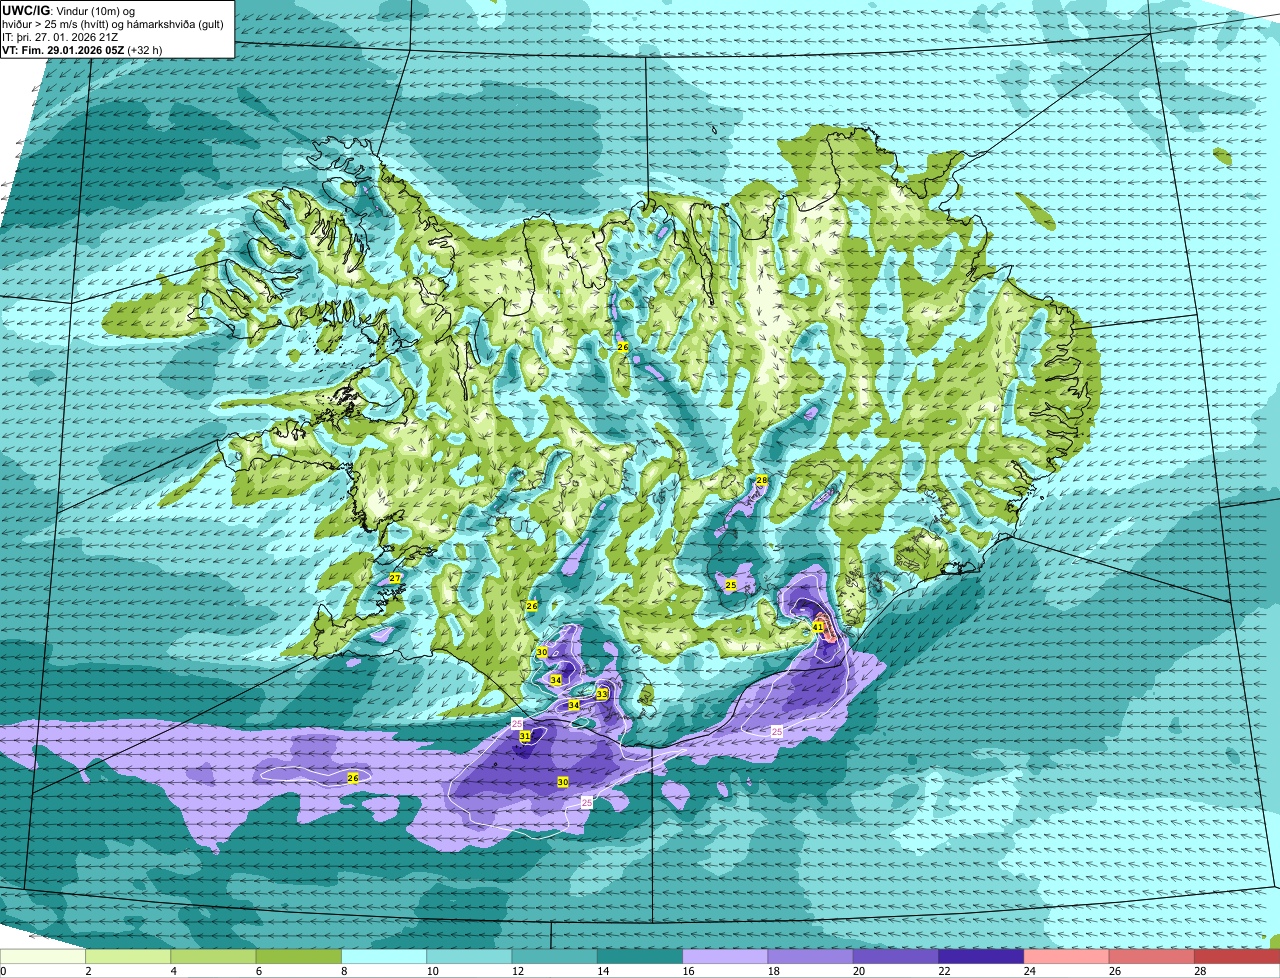Click the yellow 31 gust label
This screenshot has height=978, width=1280.
pos(525,736)
